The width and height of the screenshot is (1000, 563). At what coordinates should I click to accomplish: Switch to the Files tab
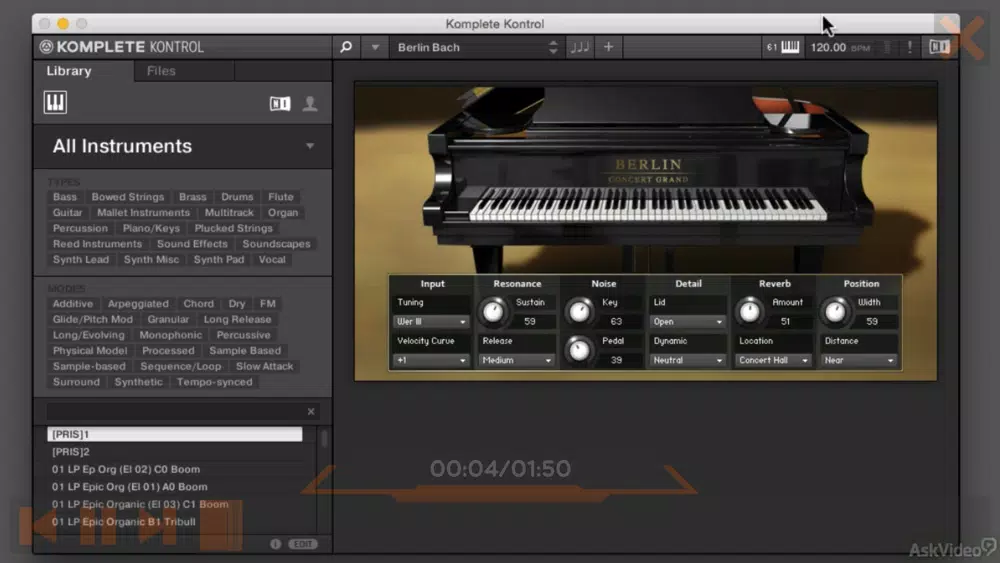[x=161, y=71]
